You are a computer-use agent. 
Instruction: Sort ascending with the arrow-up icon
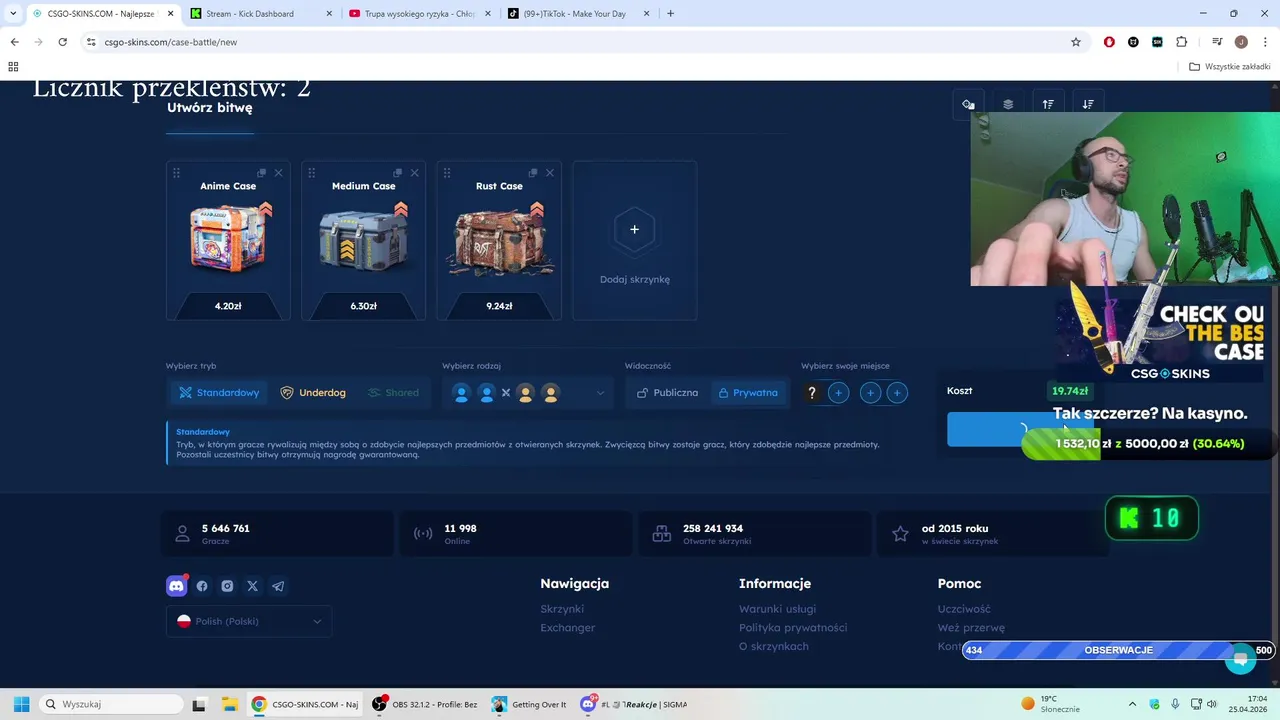tap(1048, 104)
